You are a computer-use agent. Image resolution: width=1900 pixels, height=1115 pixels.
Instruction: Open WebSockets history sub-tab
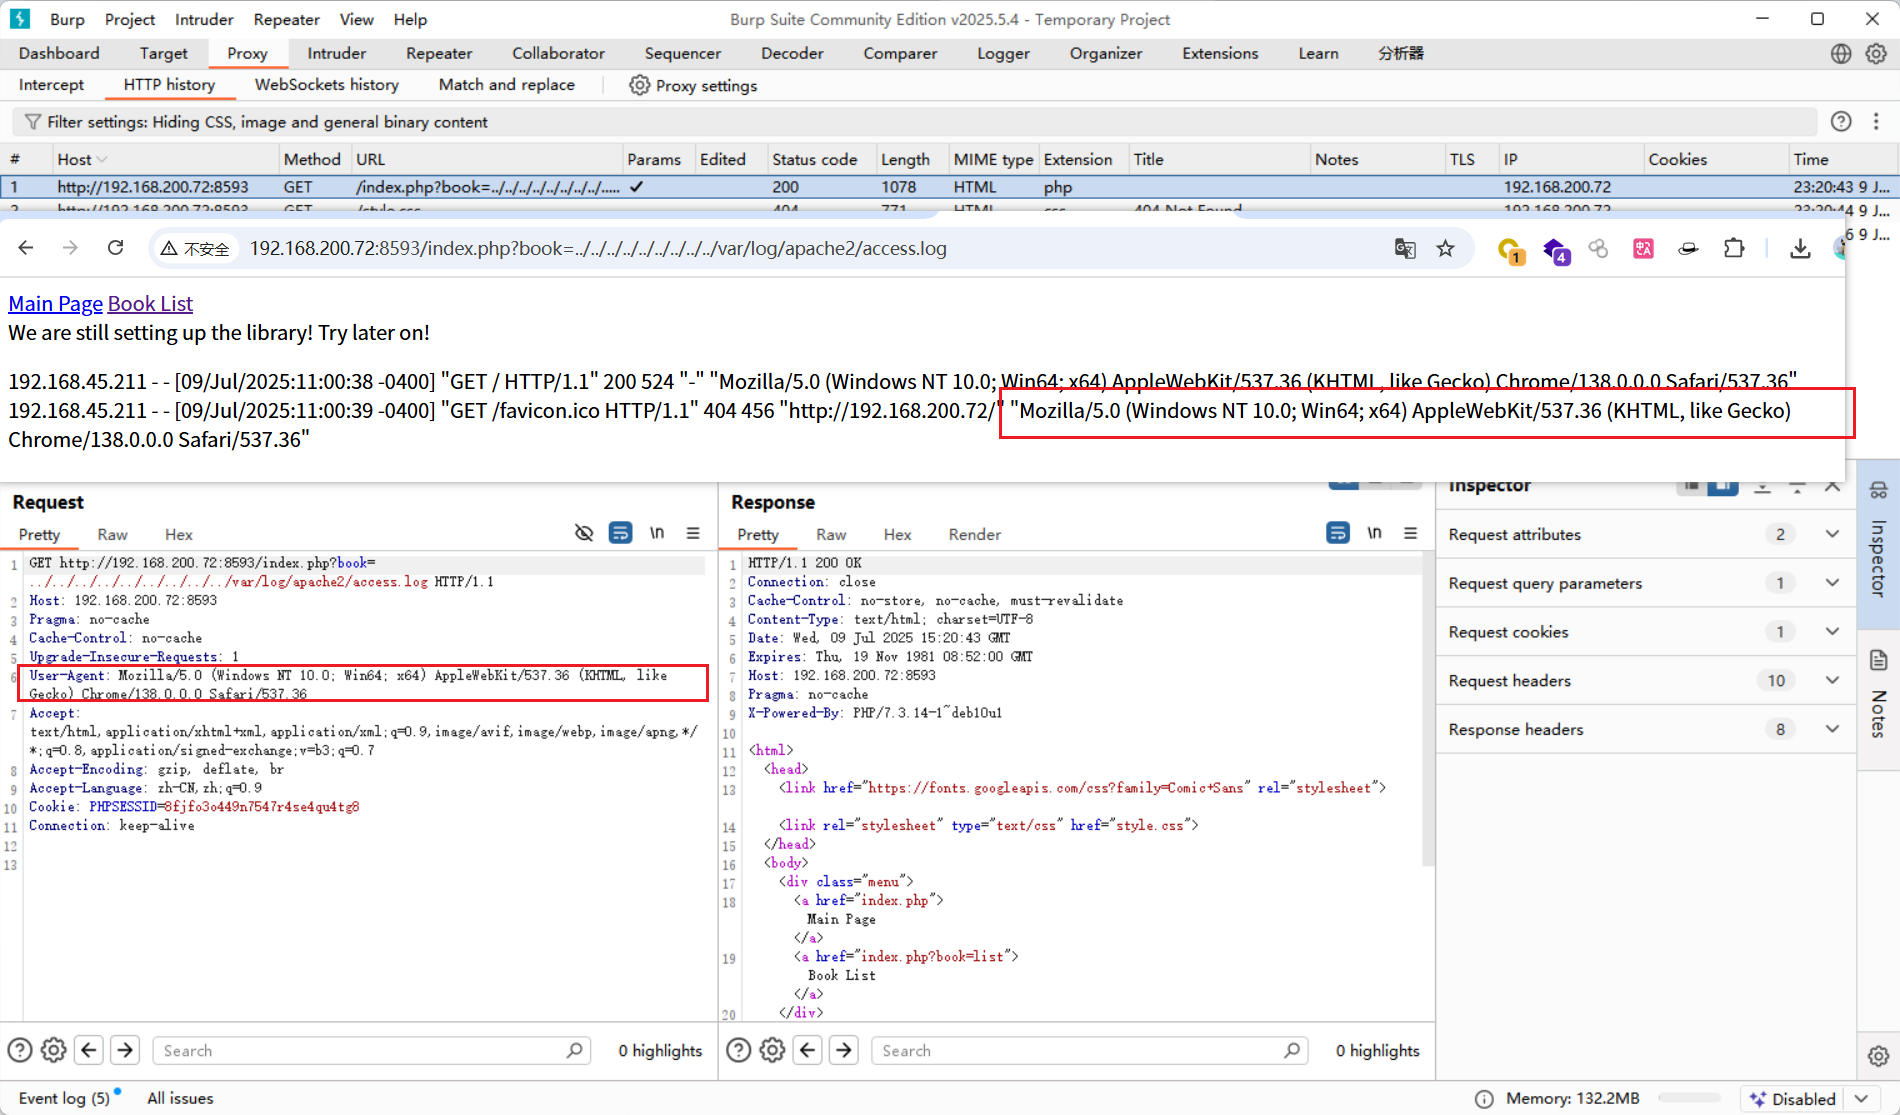coord(326,85)
